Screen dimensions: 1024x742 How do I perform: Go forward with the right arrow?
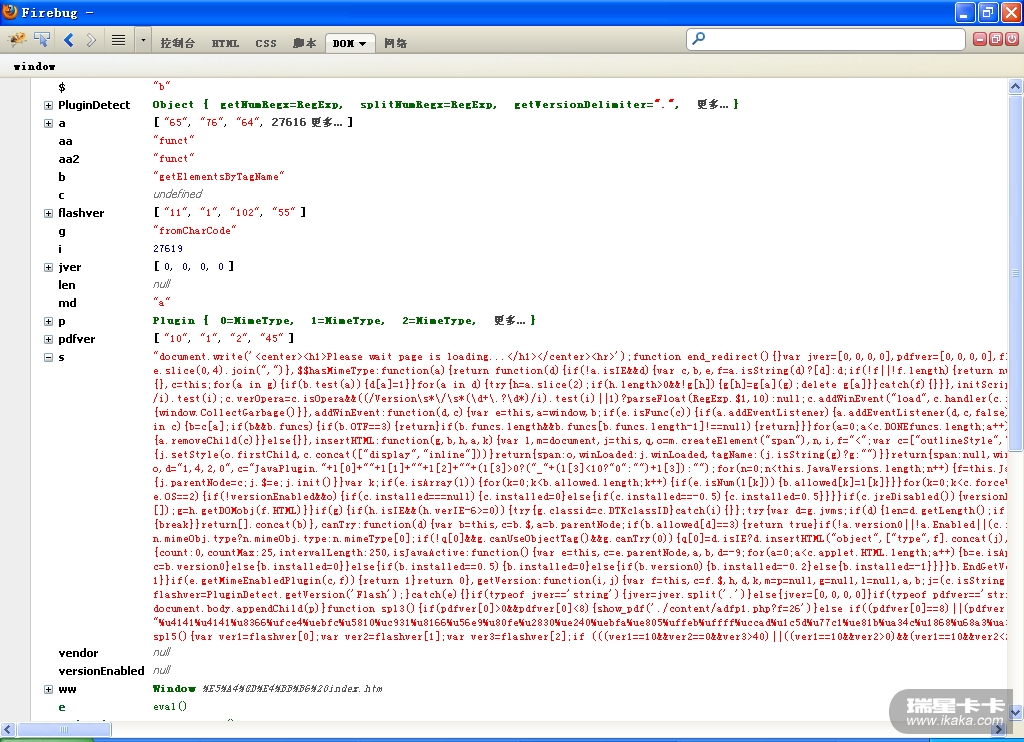[91, 40]
